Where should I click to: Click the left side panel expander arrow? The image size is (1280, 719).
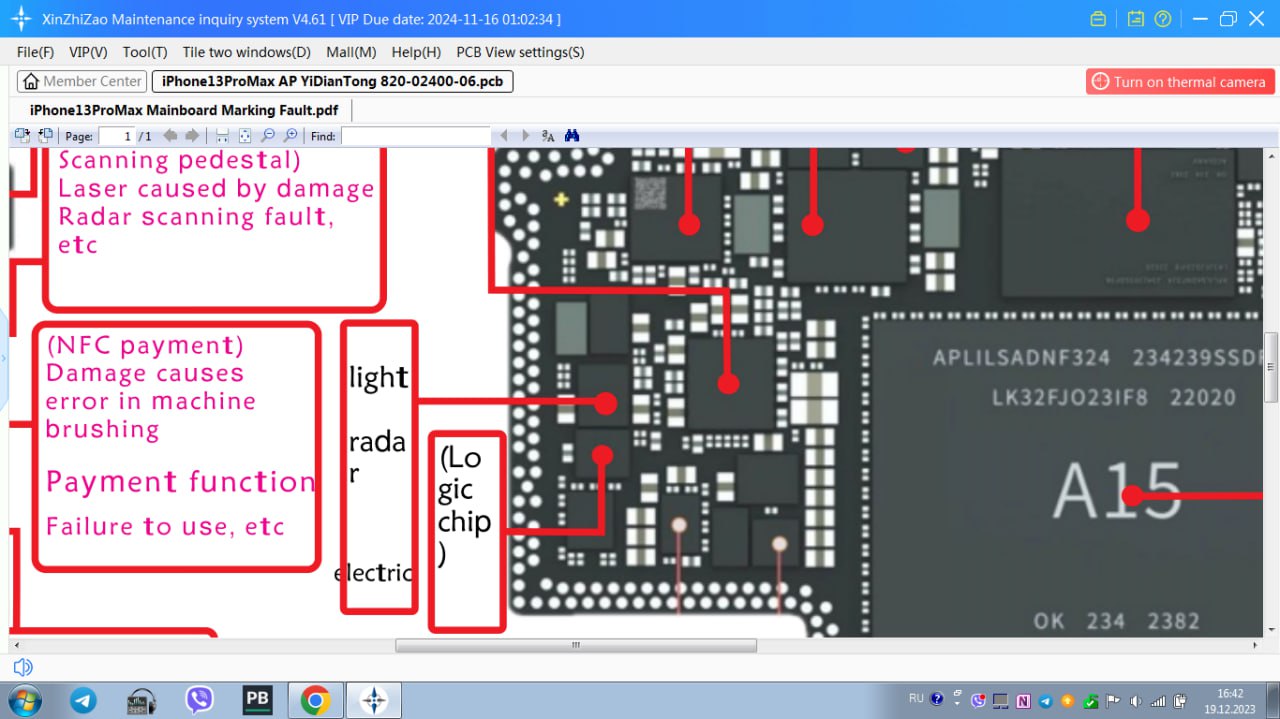click(x=3, y=357)
